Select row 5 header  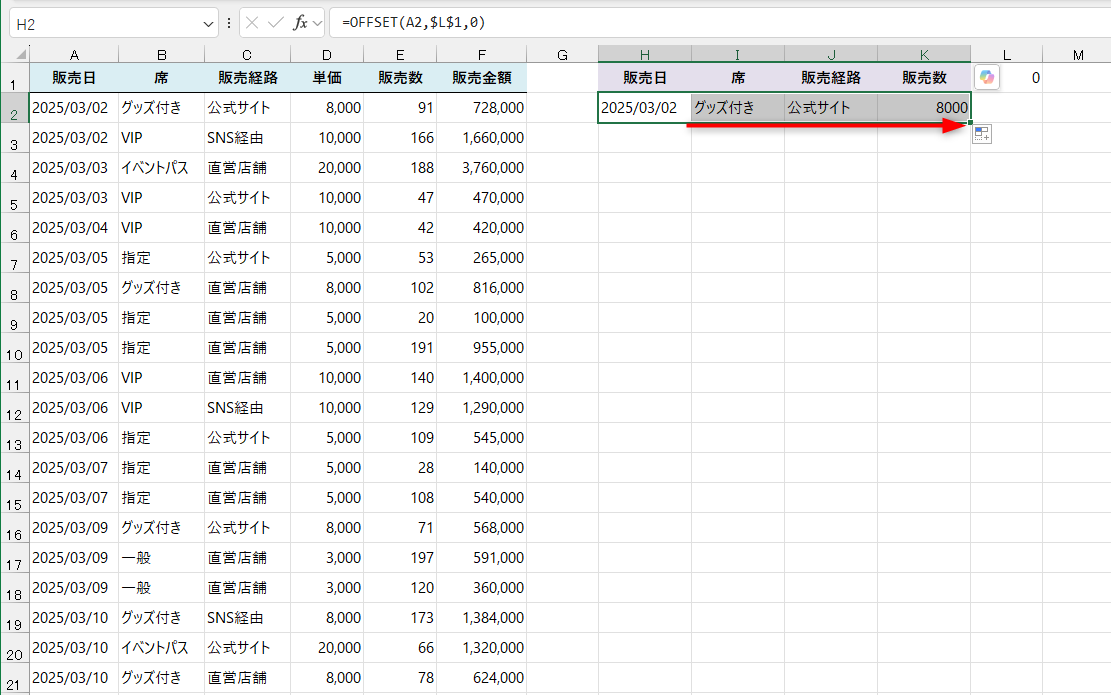point(14,198)
